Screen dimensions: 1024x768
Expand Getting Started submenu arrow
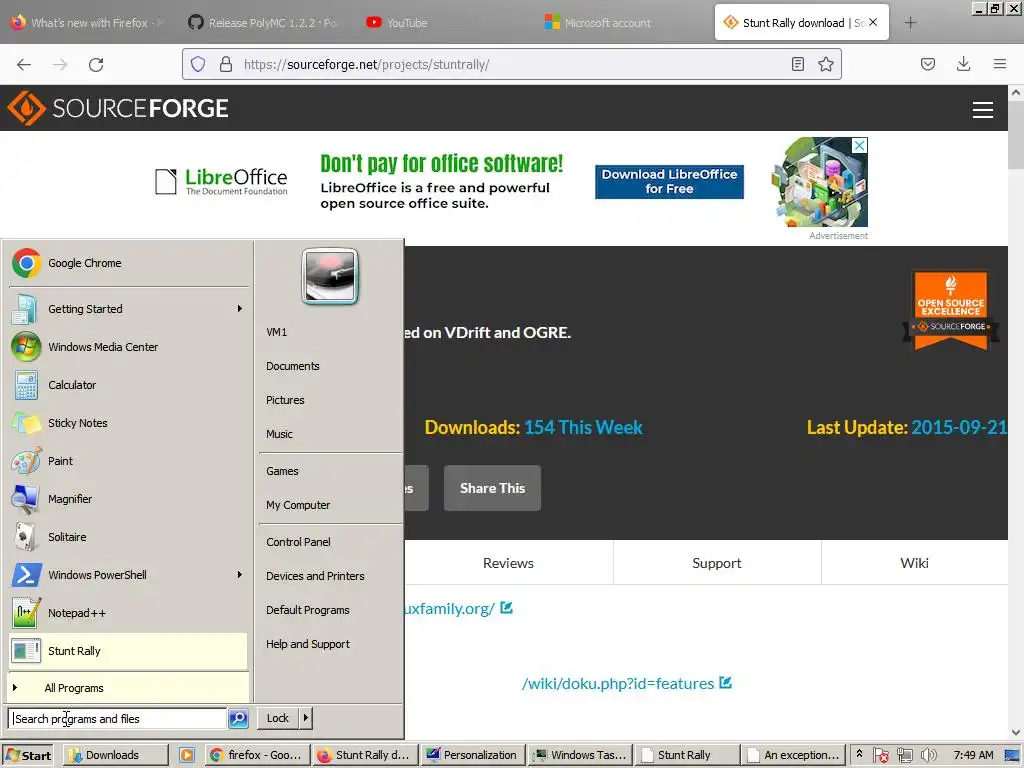(x=240, y=309)
